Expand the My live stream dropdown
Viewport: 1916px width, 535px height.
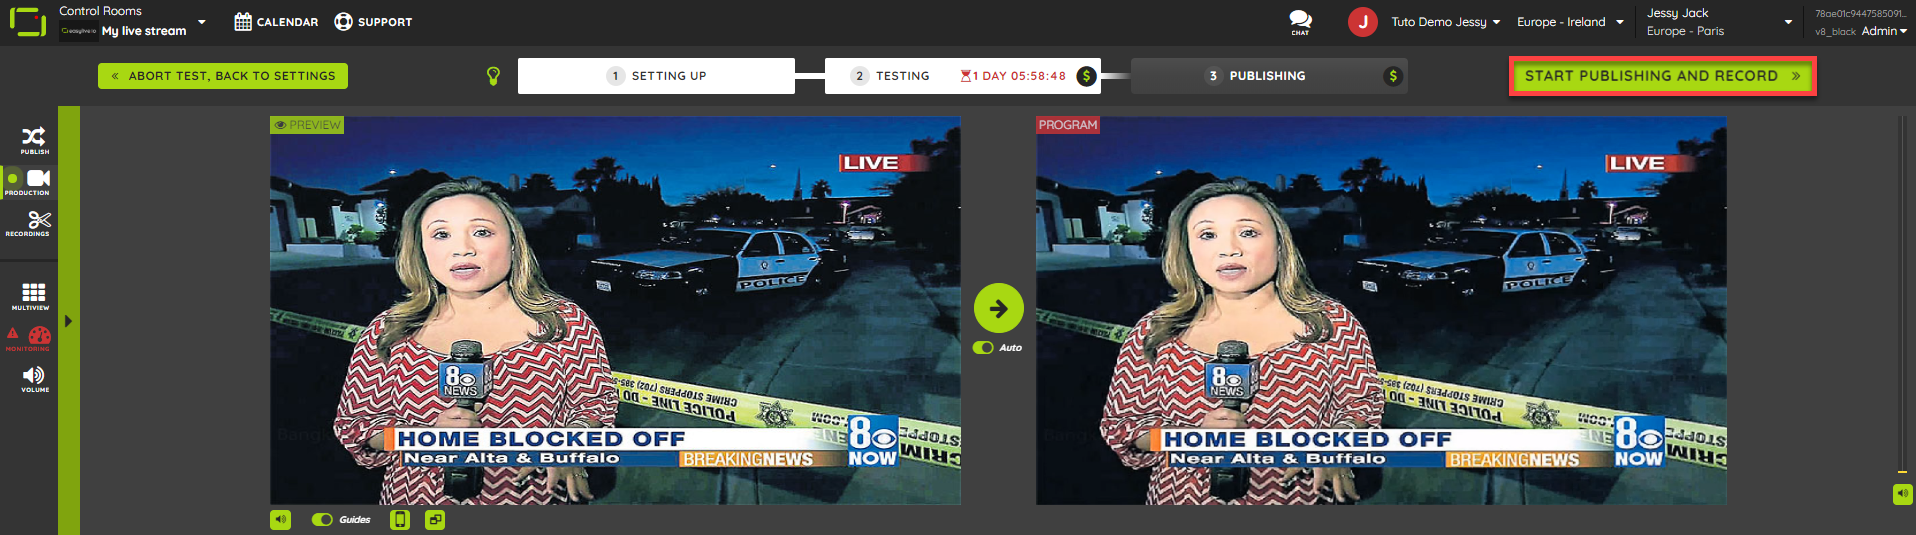coord(202,22)
